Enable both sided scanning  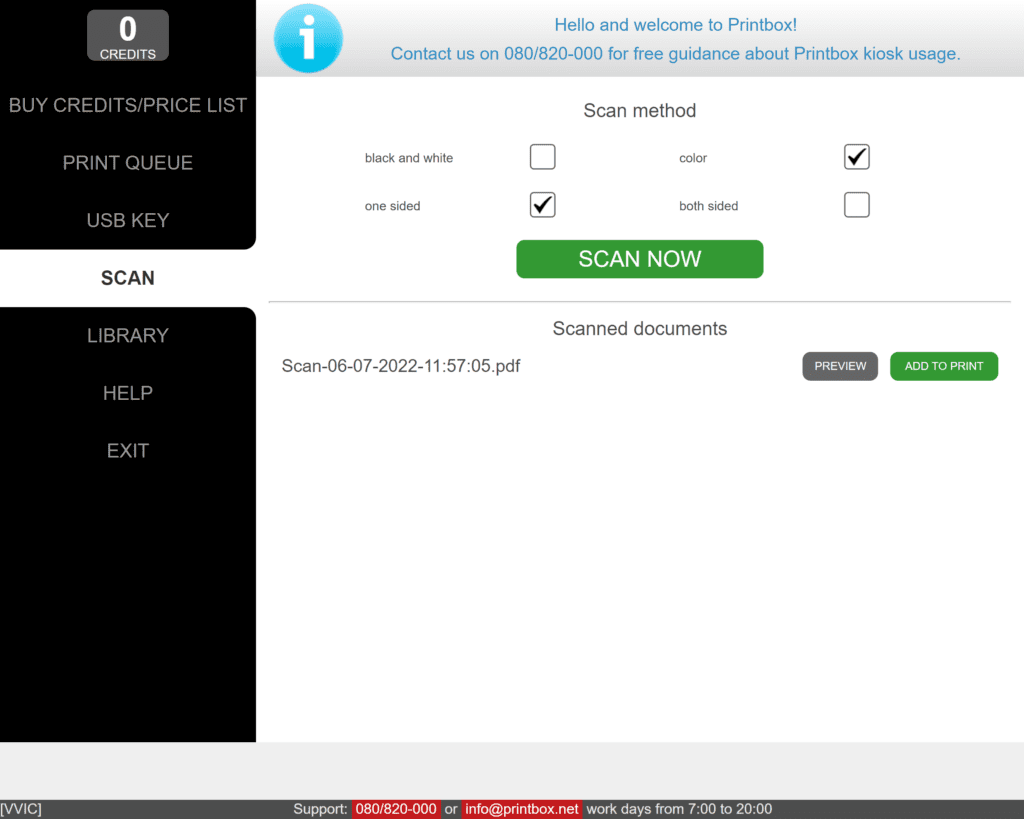pos(856,205)
